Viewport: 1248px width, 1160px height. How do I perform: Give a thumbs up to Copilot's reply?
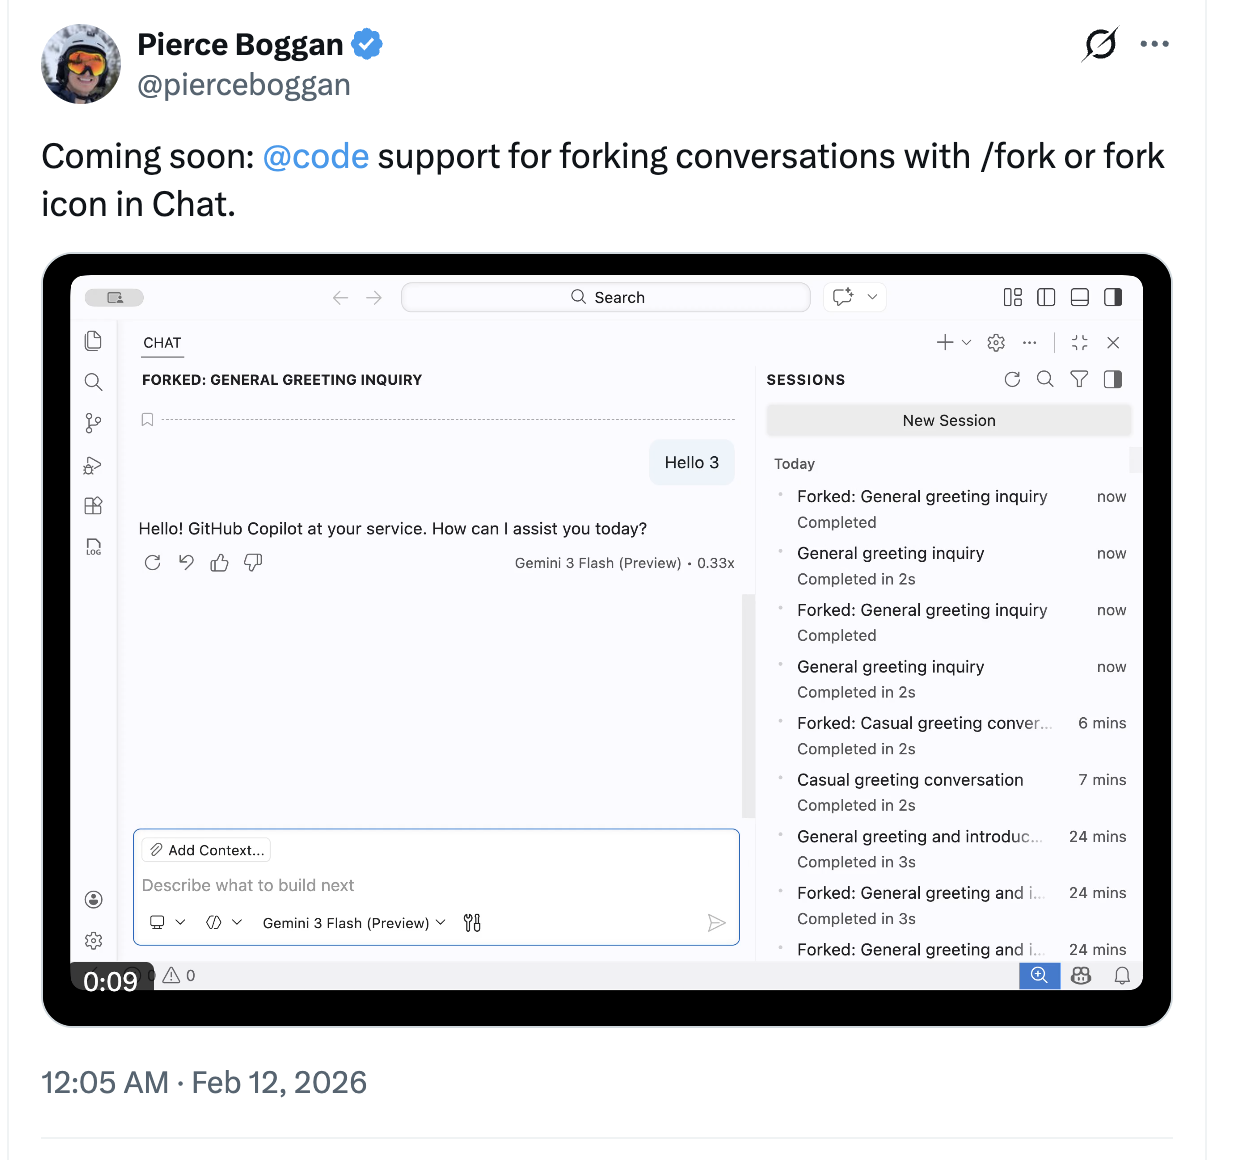pos(219,562)
